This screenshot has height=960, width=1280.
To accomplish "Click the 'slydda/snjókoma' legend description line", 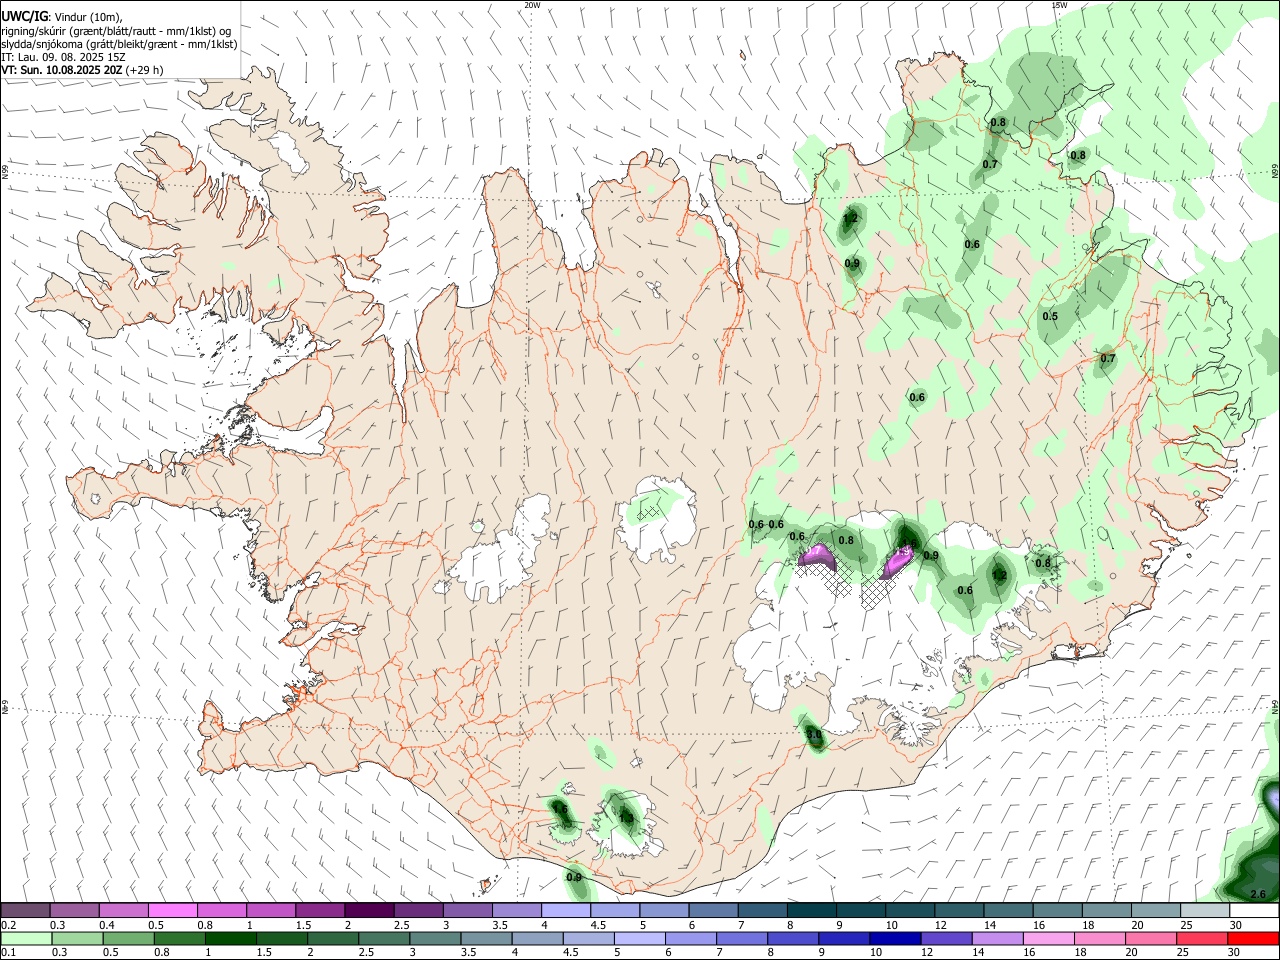I will (118, 44).
